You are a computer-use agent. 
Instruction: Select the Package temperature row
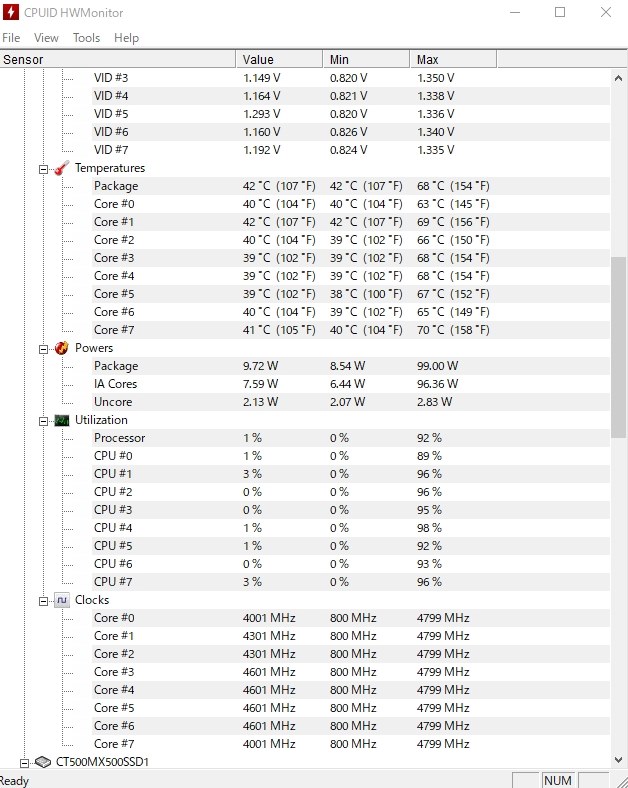pos(304,186)
